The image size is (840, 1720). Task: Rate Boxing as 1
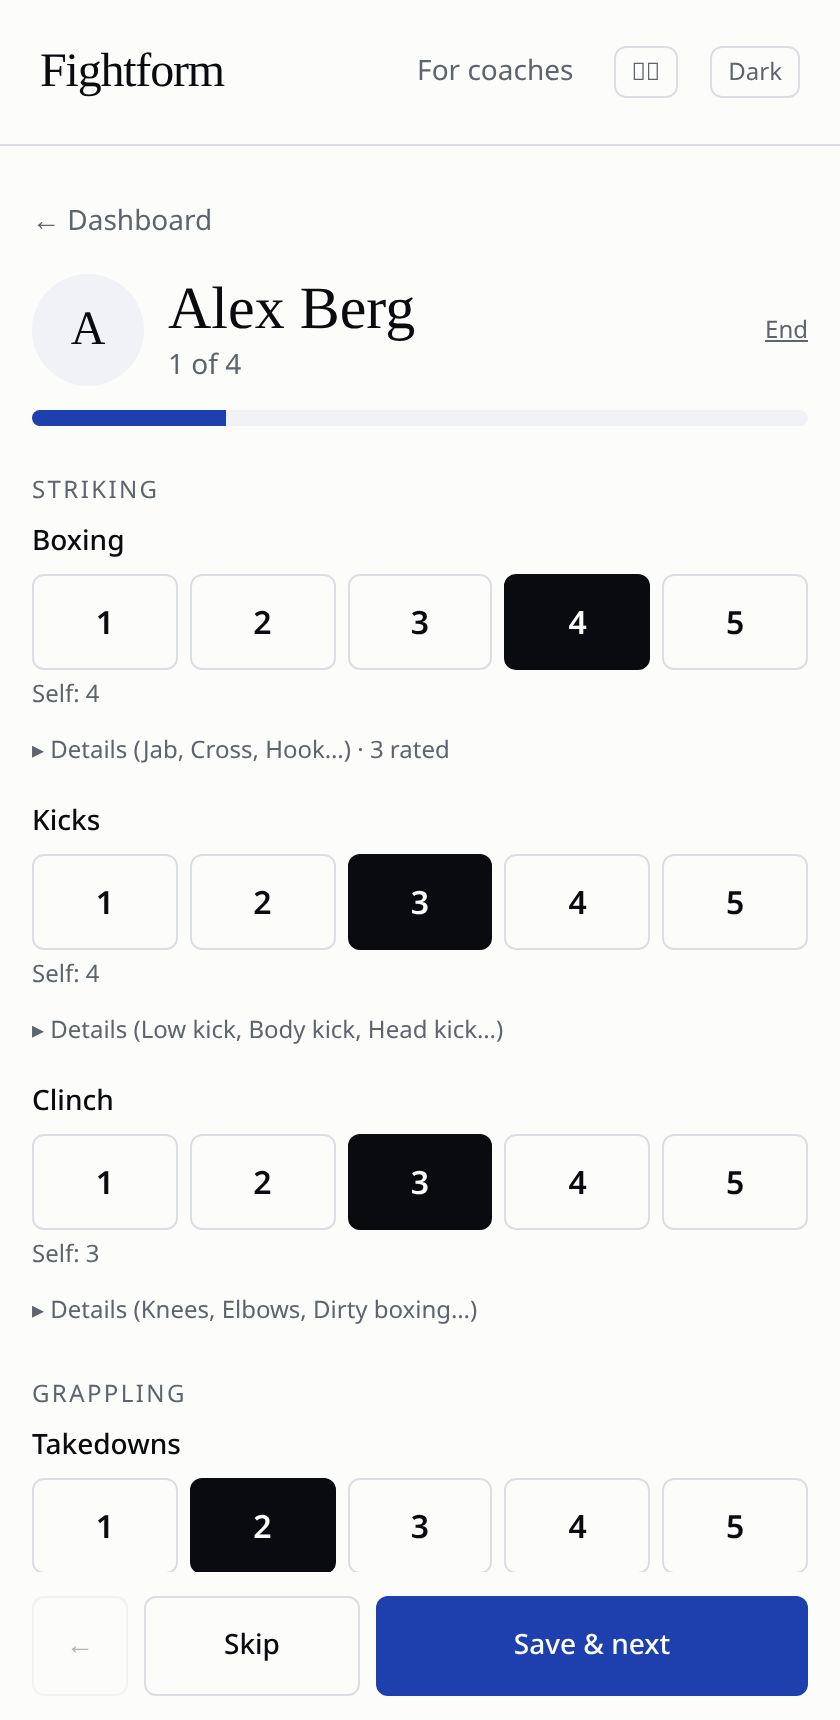coord(105,622)
